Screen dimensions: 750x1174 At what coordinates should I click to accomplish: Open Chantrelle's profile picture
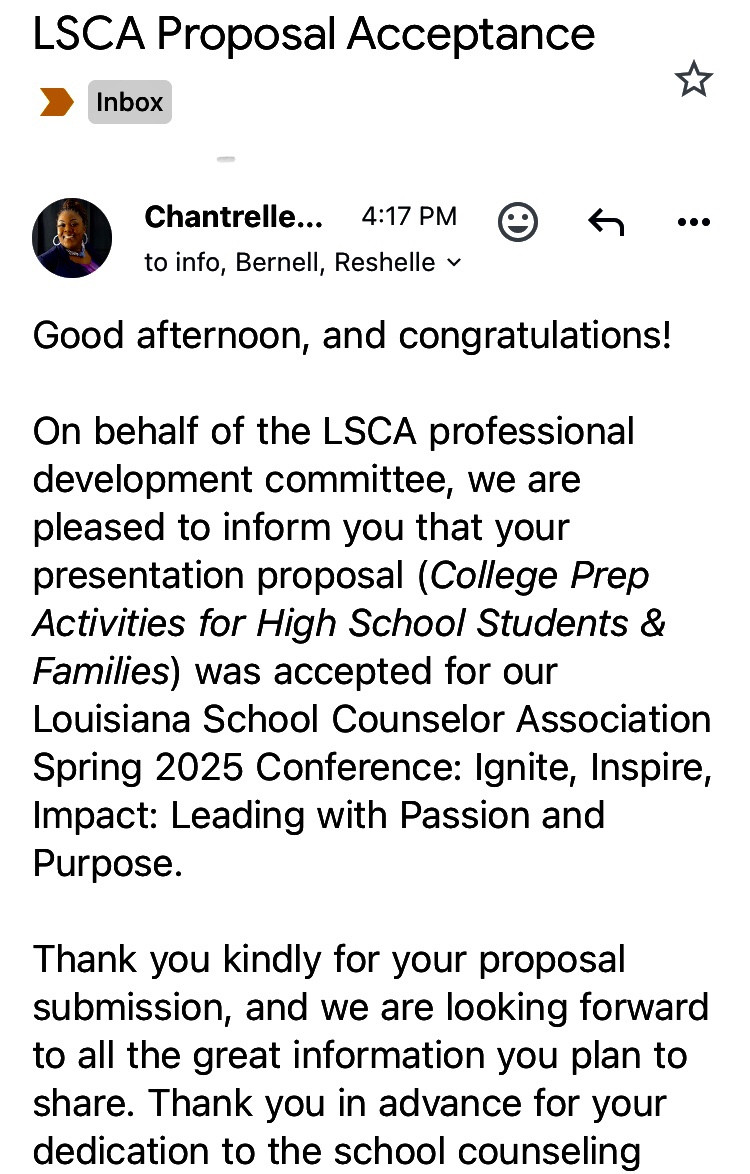[x=72, y=238]
